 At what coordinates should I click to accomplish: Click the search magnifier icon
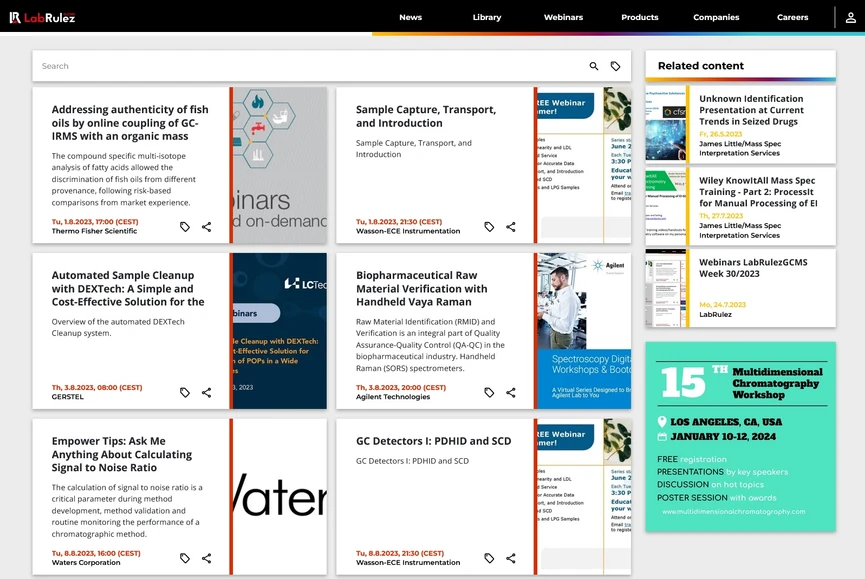point(594,66)
